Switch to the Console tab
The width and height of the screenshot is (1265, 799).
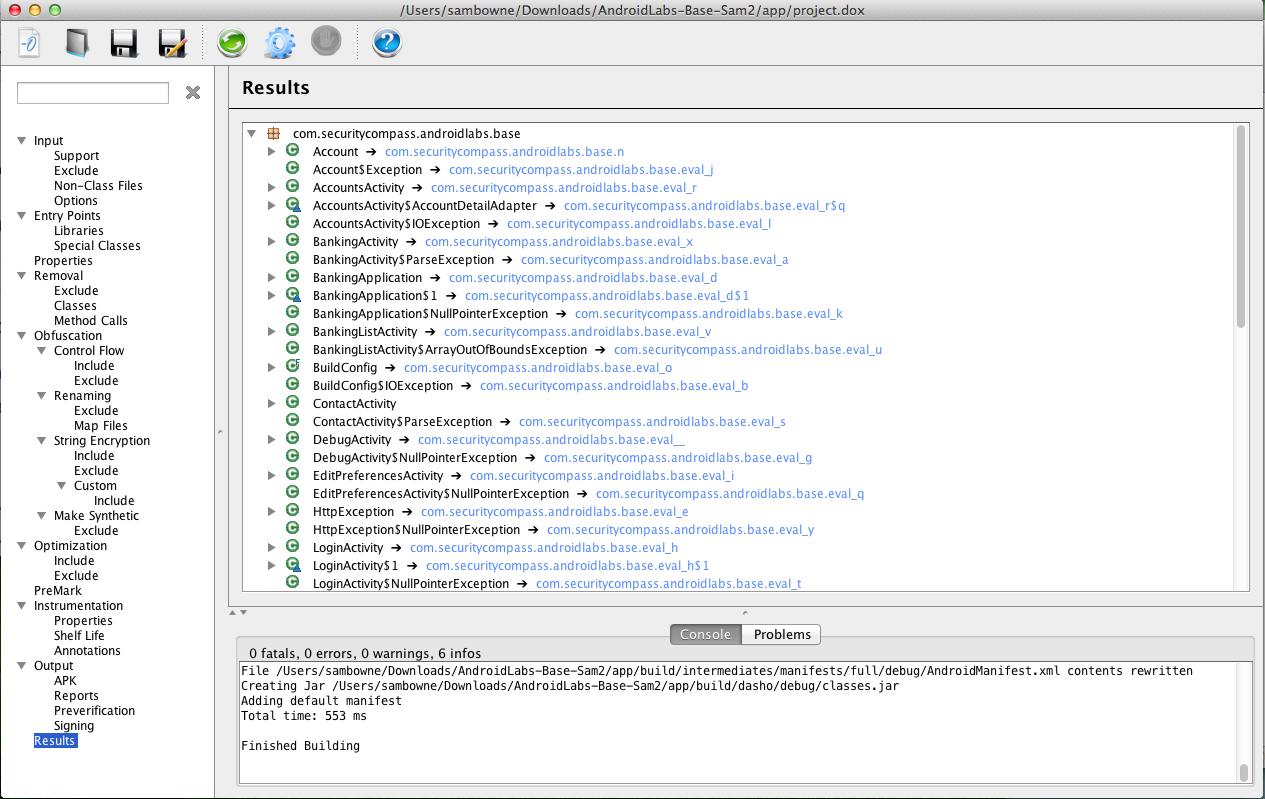706,634
